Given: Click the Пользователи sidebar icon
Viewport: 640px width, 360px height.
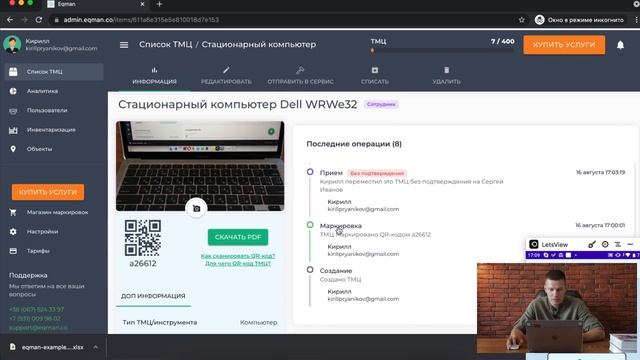Looking at the screenshot, I should coord(13,111).
